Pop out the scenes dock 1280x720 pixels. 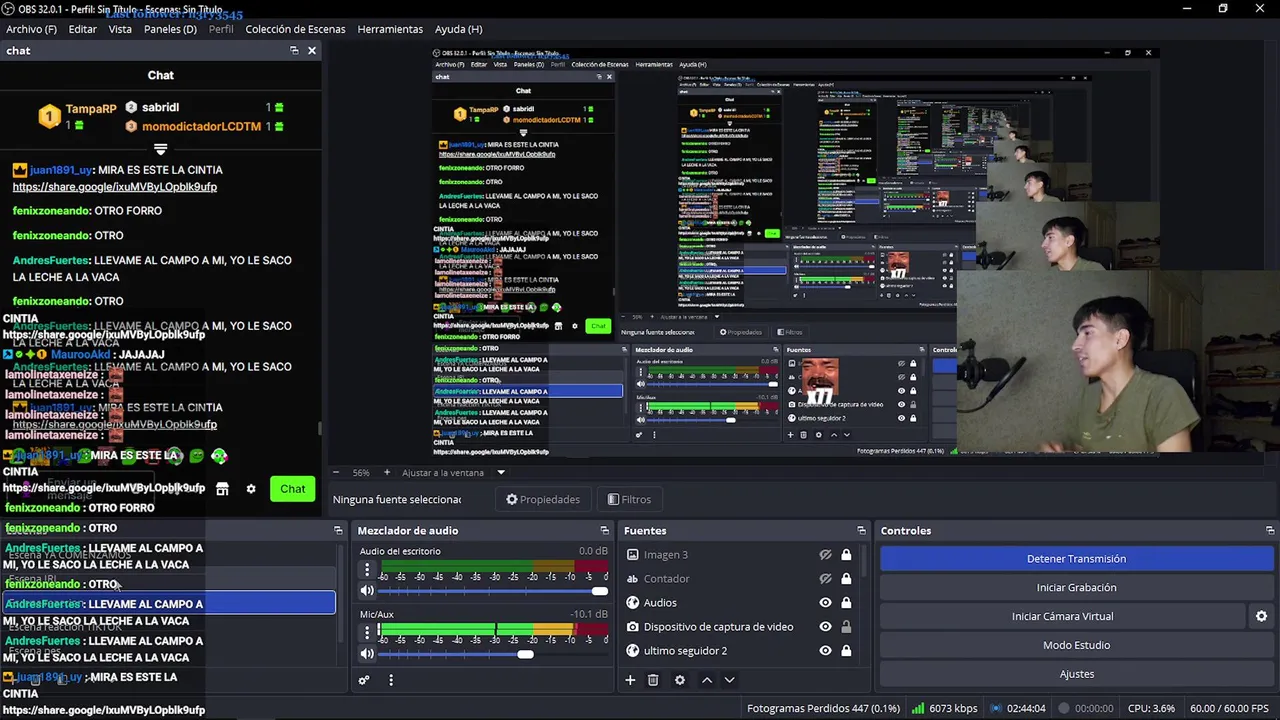338,531
